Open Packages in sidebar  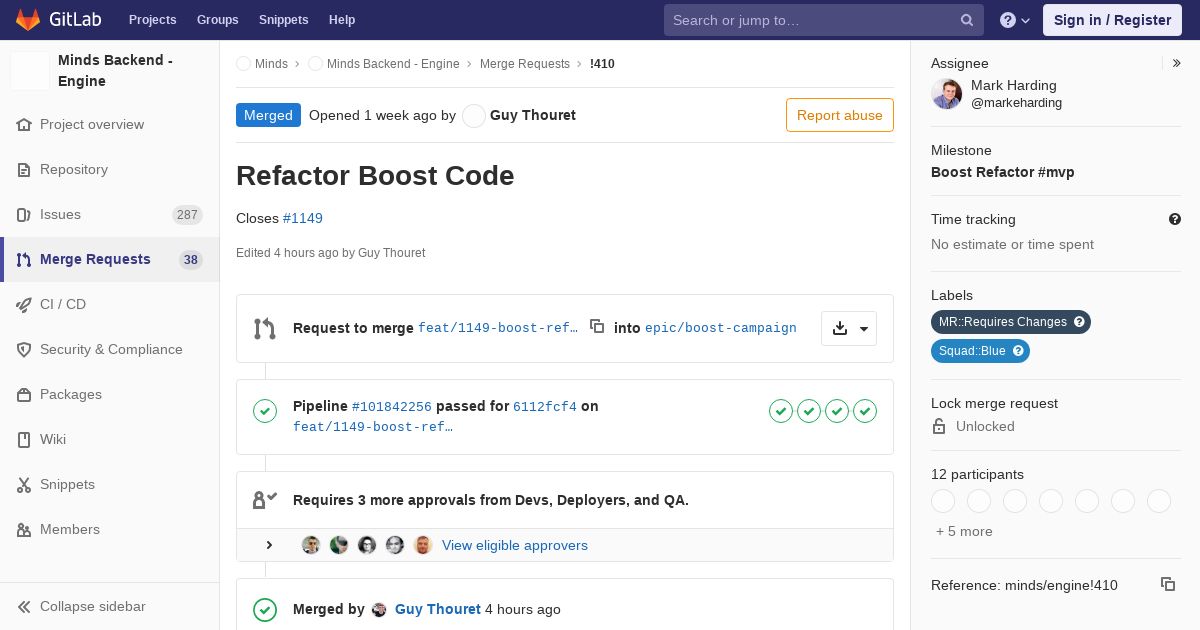pos(110,394)
